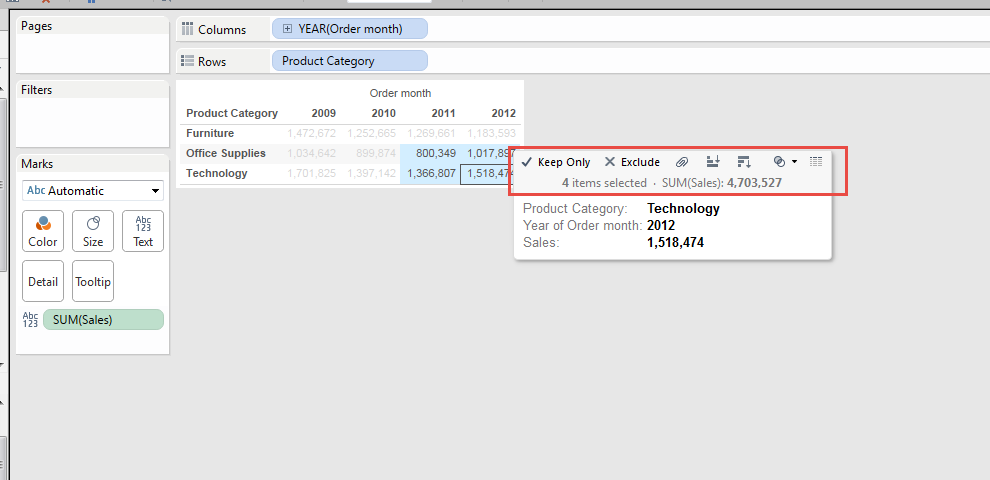The image size is (990, 480).
Task: Click the Marks card title
Action: click(x=37, y=164)
